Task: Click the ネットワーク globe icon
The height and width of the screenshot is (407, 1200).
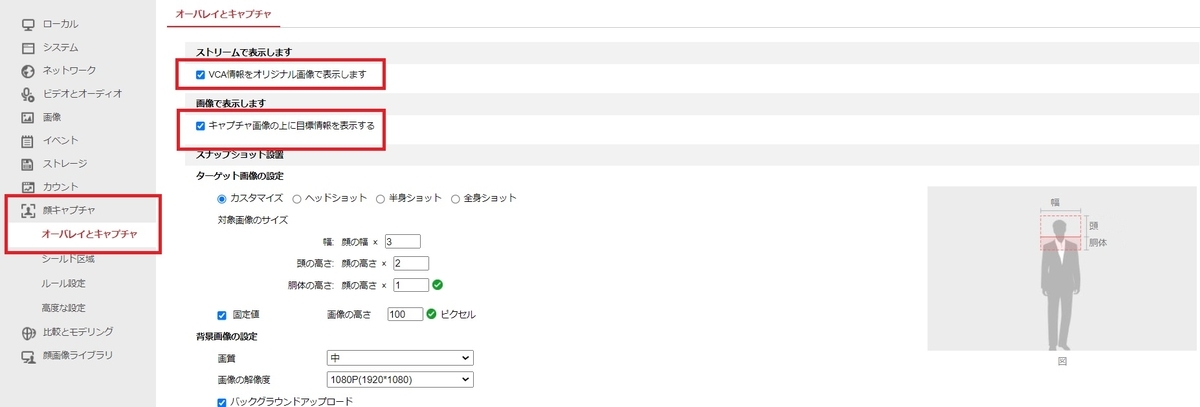Action: 28,71
